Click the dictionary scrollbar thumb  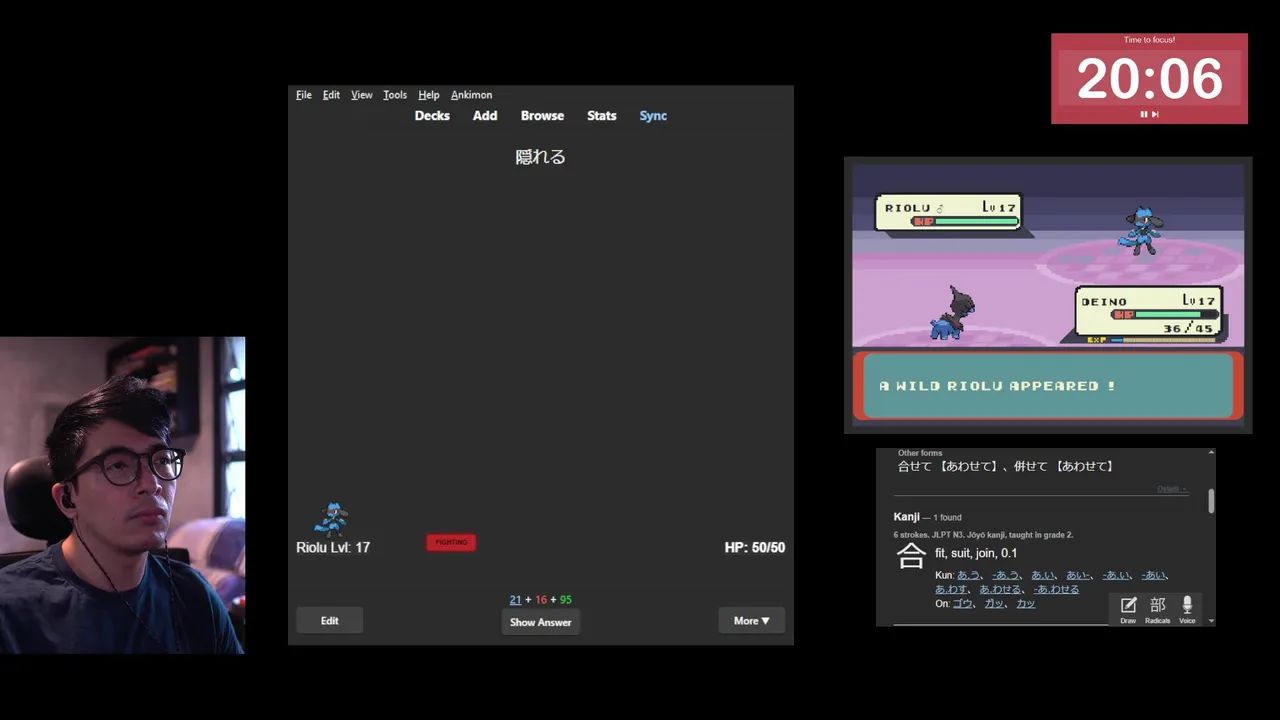1211,501
